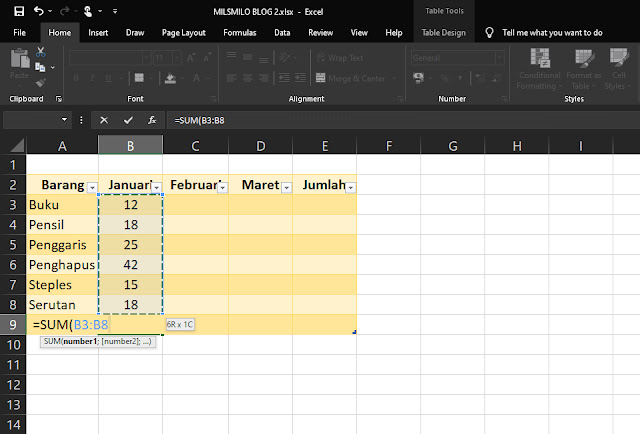Viewport: 640px width, 434px height.
Task: Click the Undo arrow icon
Action: 39,11
